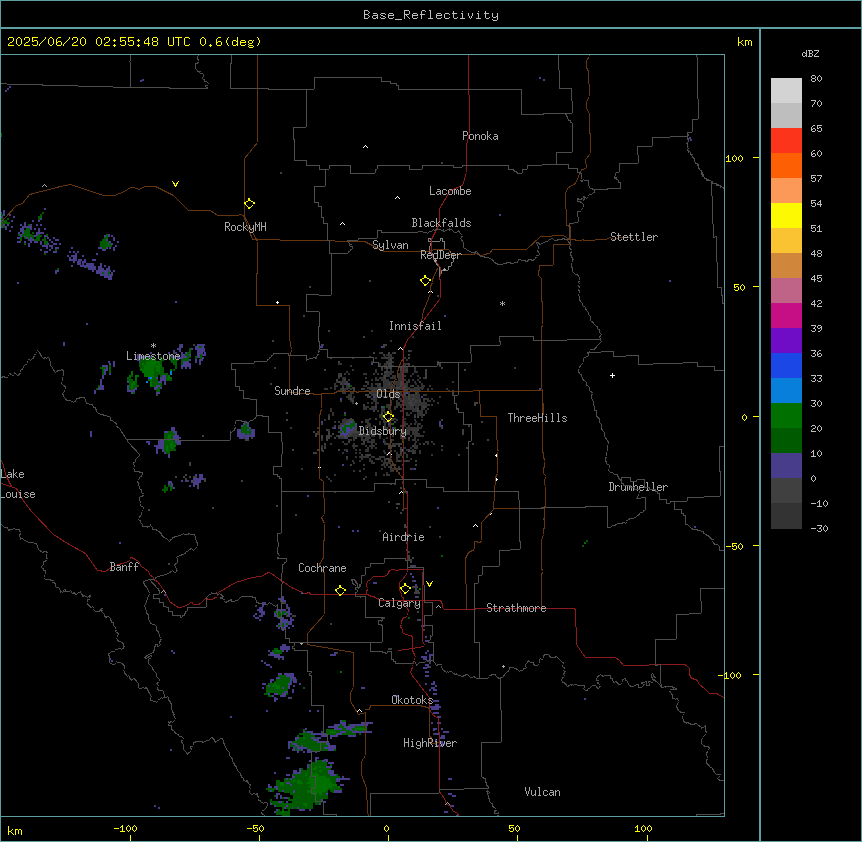
Task: Click the Okotoks town label
Action: [412, 700]
